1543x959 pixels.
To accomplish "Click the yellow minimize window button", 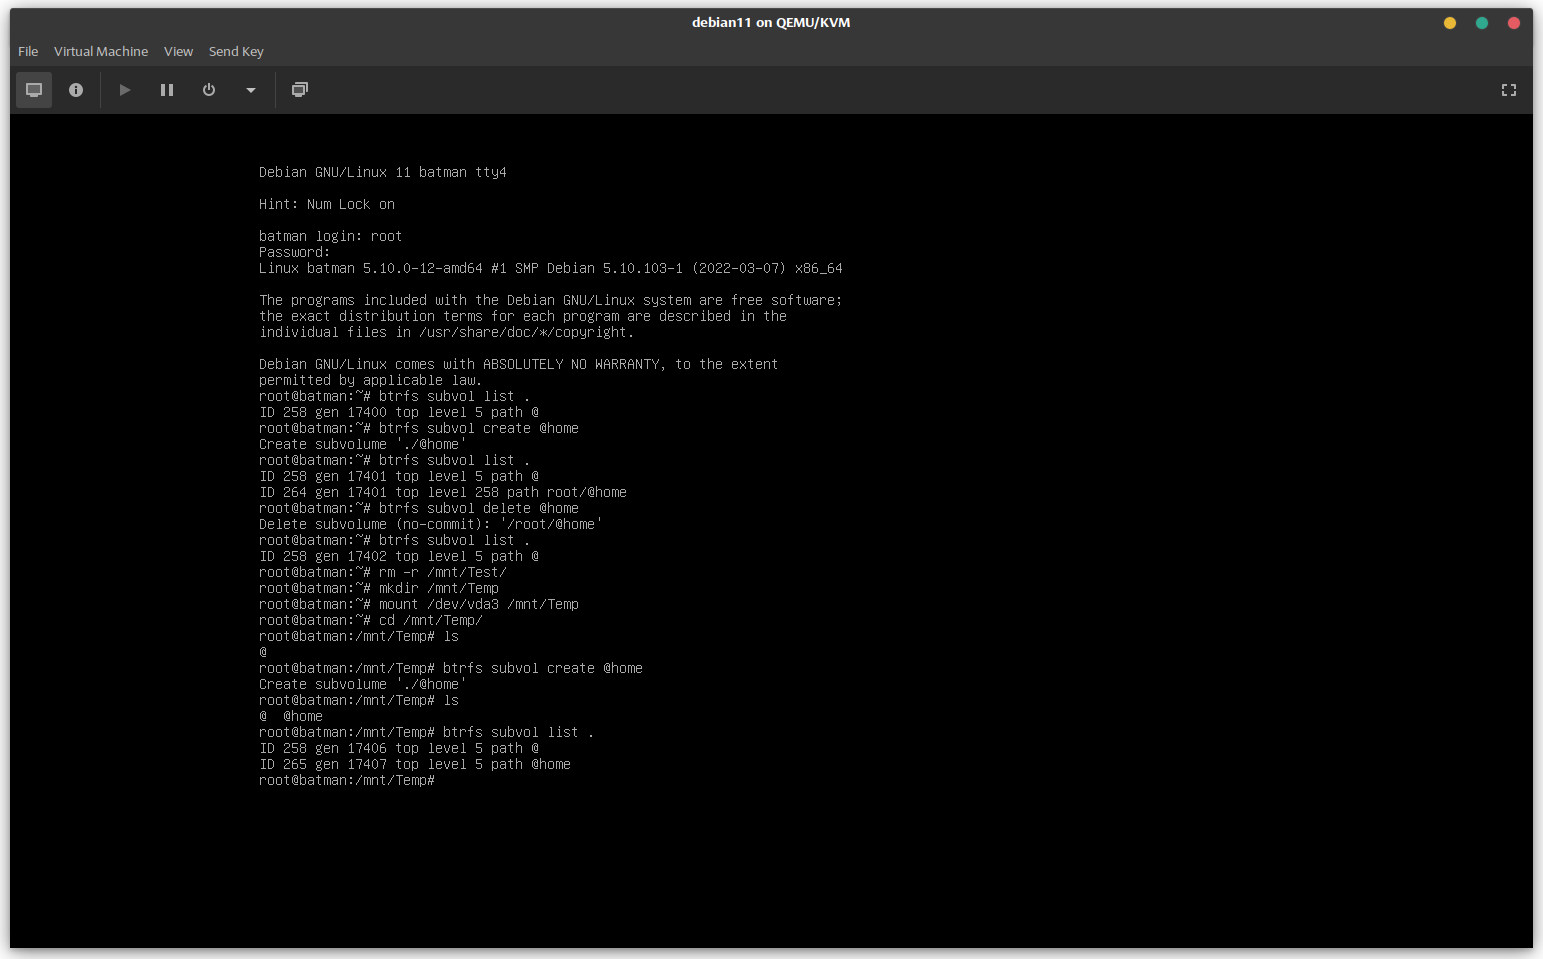I will pyautogui.click(x=1449, y=23).
